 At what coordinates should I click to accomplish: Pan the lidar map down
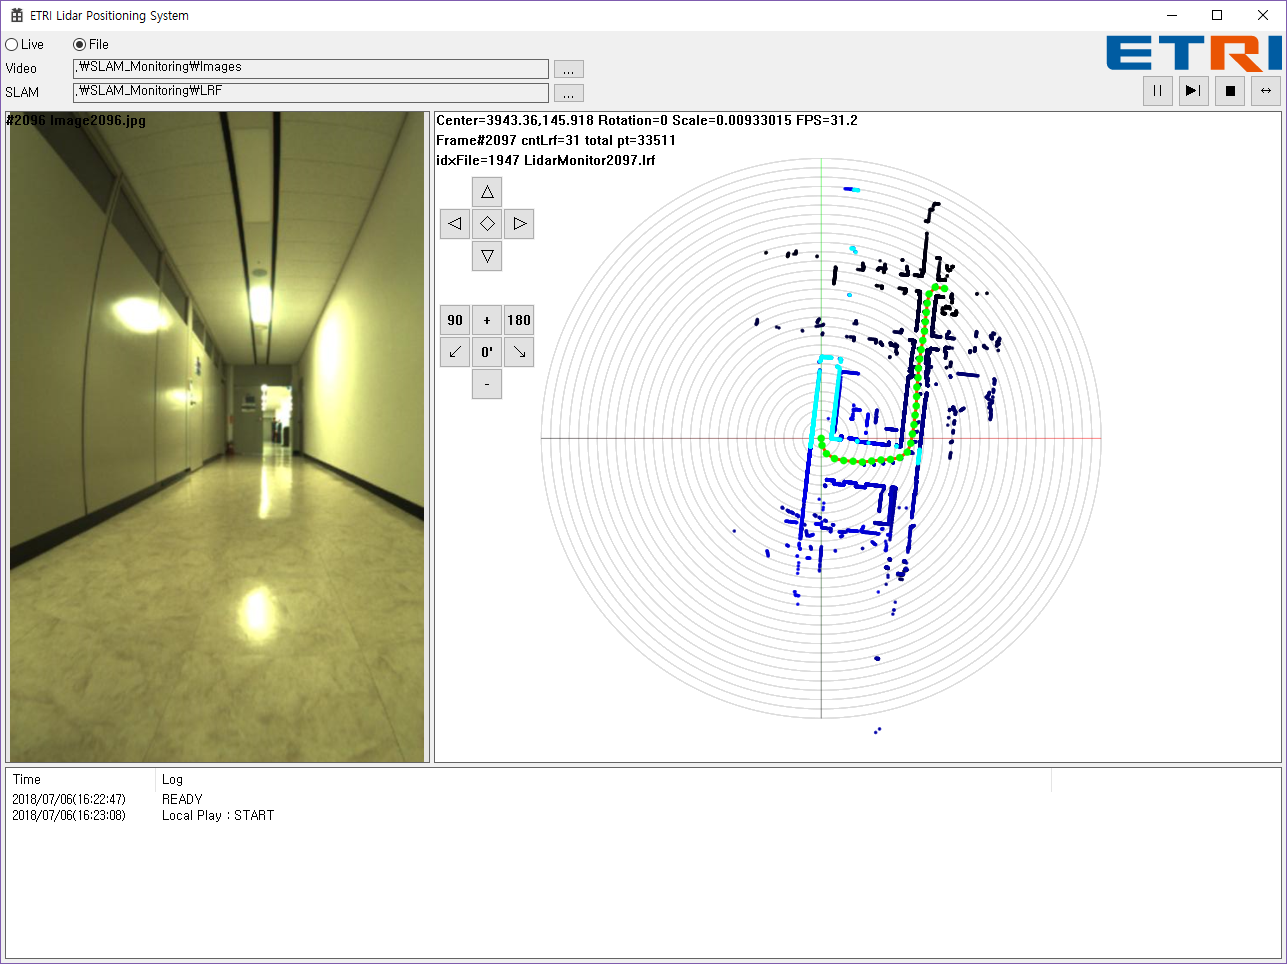pos(487,256)
